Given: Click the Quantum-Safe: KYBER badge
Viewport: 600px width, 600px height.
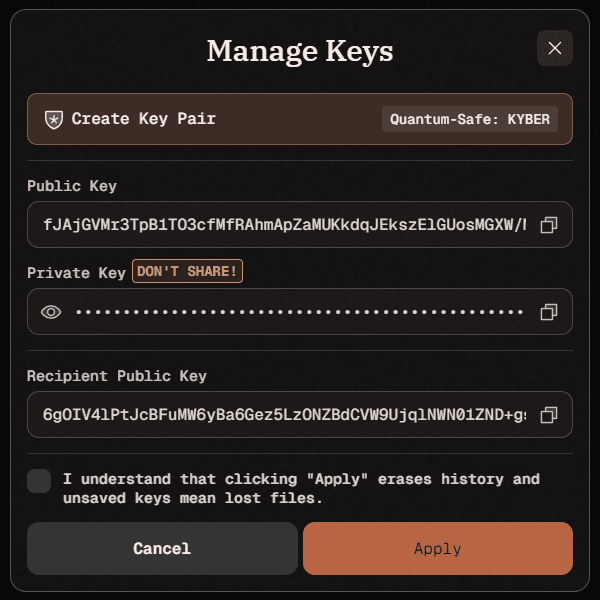Looking at the screenshot, I should point(470,119).
